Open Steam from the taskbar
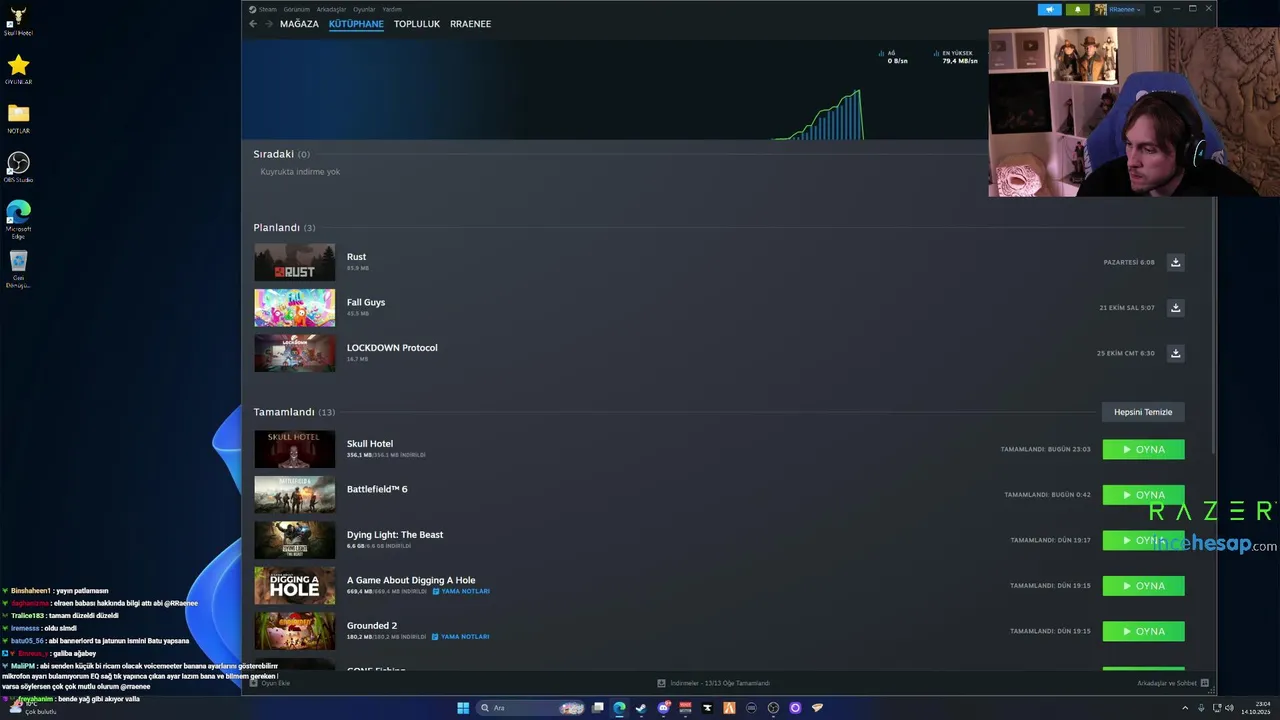 tap(641, 708)
